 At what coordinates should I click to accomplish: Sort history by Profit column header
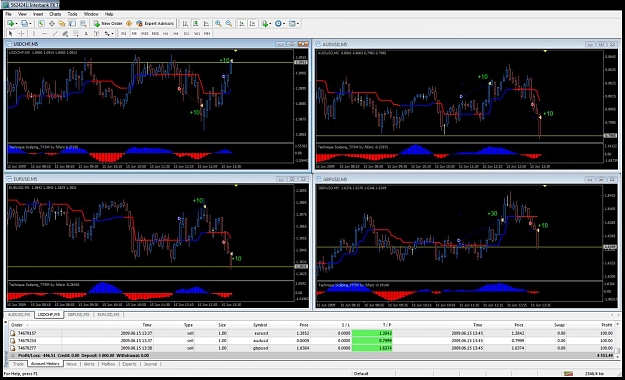click(607, 325)
